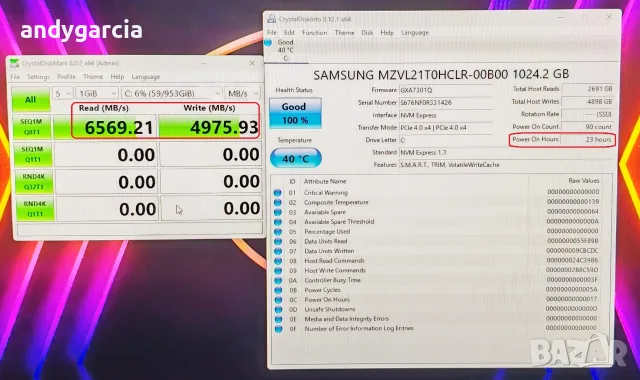Click the Raw Values column header

tap(584, 180)
